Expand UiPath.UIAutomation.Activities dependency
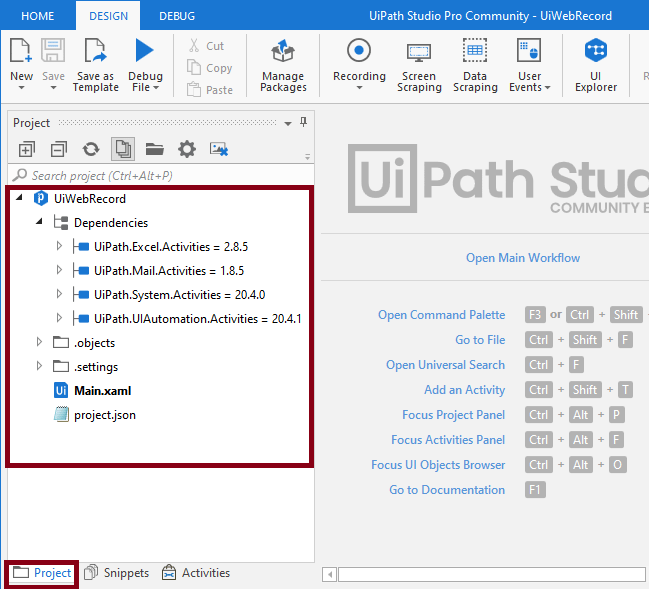The width and height of the screenshot is (649, 589). click(x=59, y=318)
